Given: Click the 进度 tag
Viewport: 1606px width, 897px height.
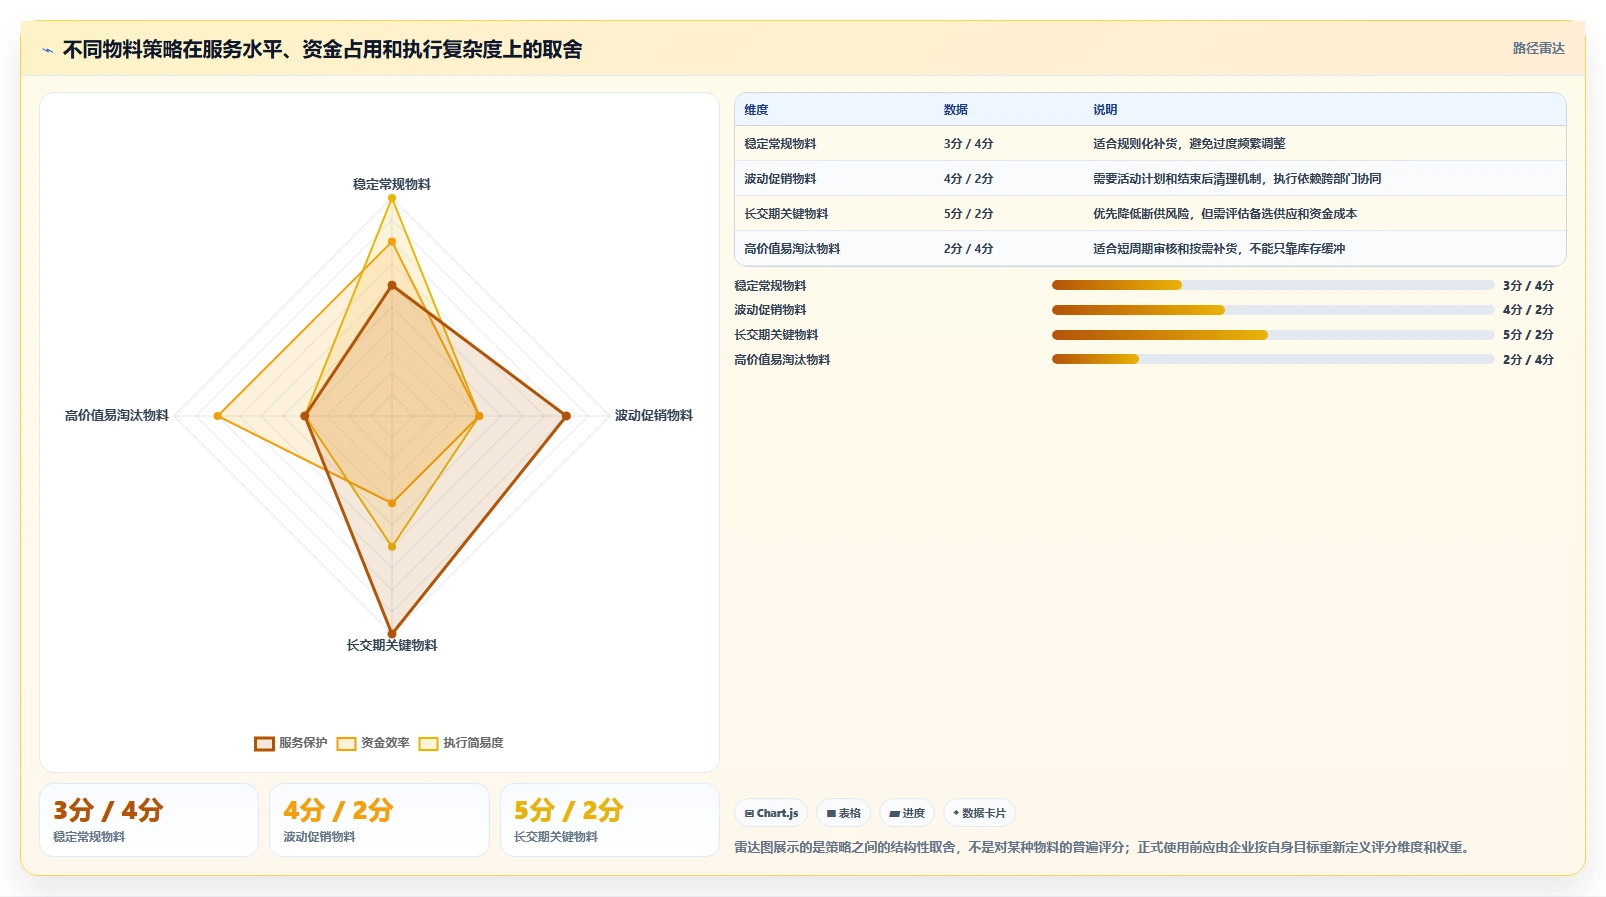Looking at the screenshot, I should [x=907, y=813].
